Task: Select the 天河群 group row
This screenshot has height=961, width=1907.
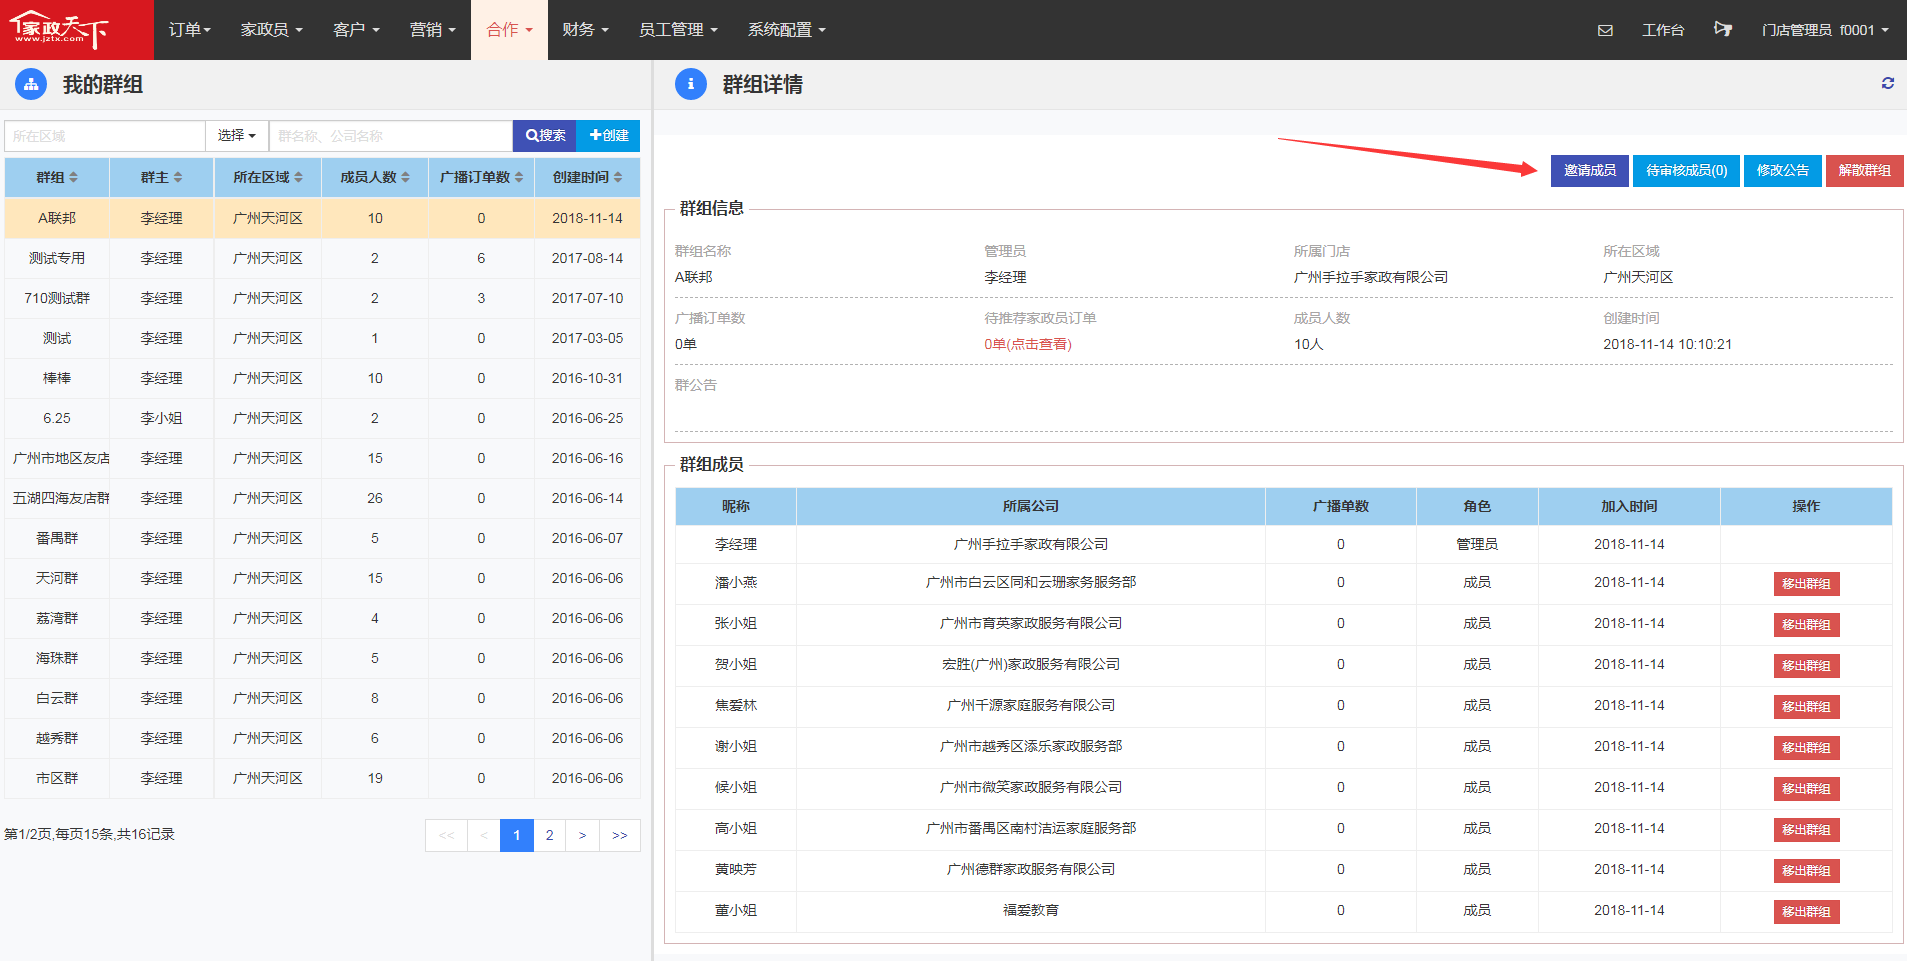Action: coord(322,578)
